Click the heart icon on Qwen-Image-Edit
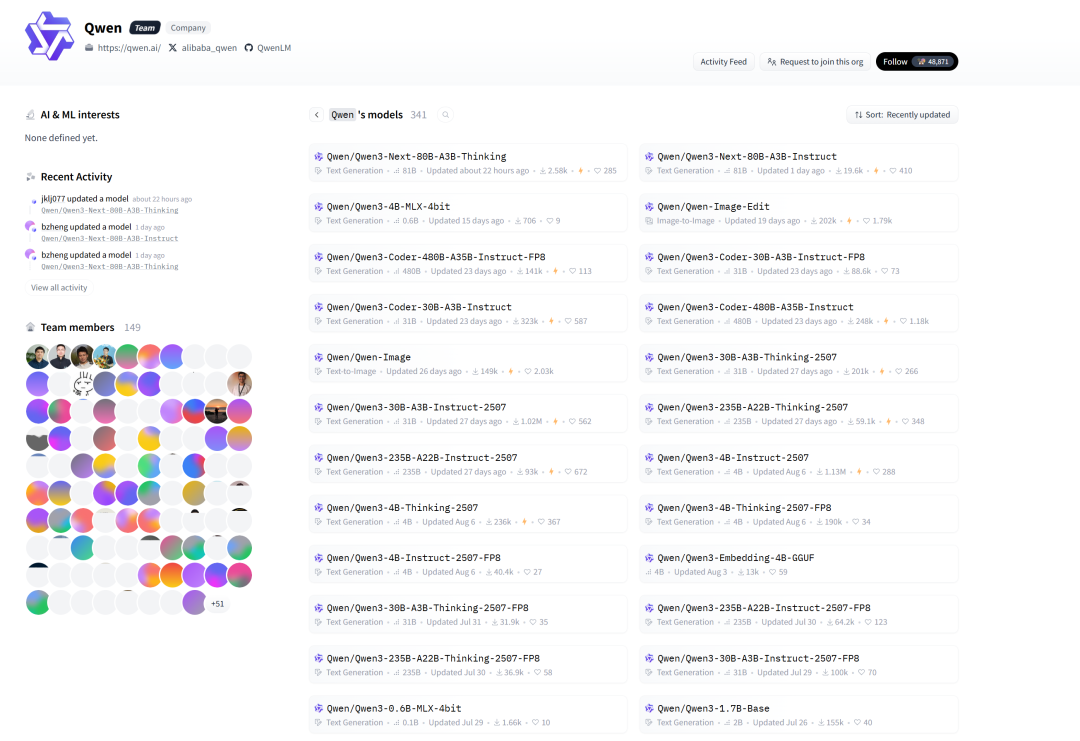This screenshot has height=741, width=1080. pos(866,221)
